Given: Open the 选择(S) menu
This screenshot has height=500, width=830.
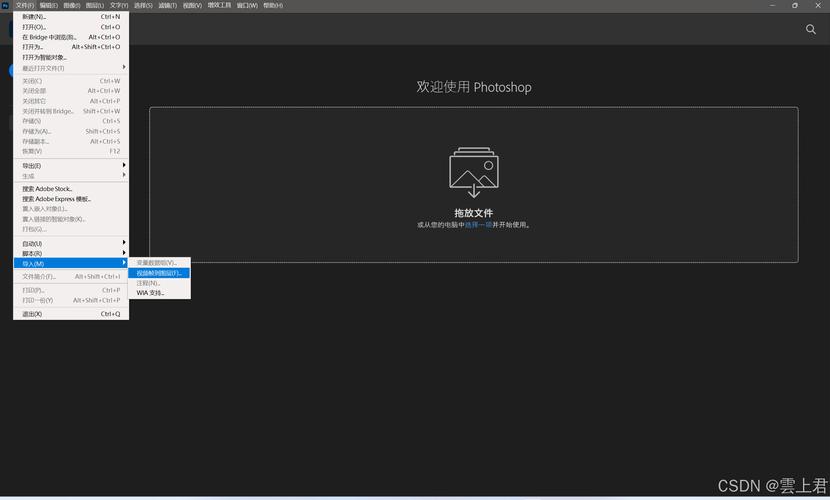Looking at the screenshot, I should click(143, 5).
